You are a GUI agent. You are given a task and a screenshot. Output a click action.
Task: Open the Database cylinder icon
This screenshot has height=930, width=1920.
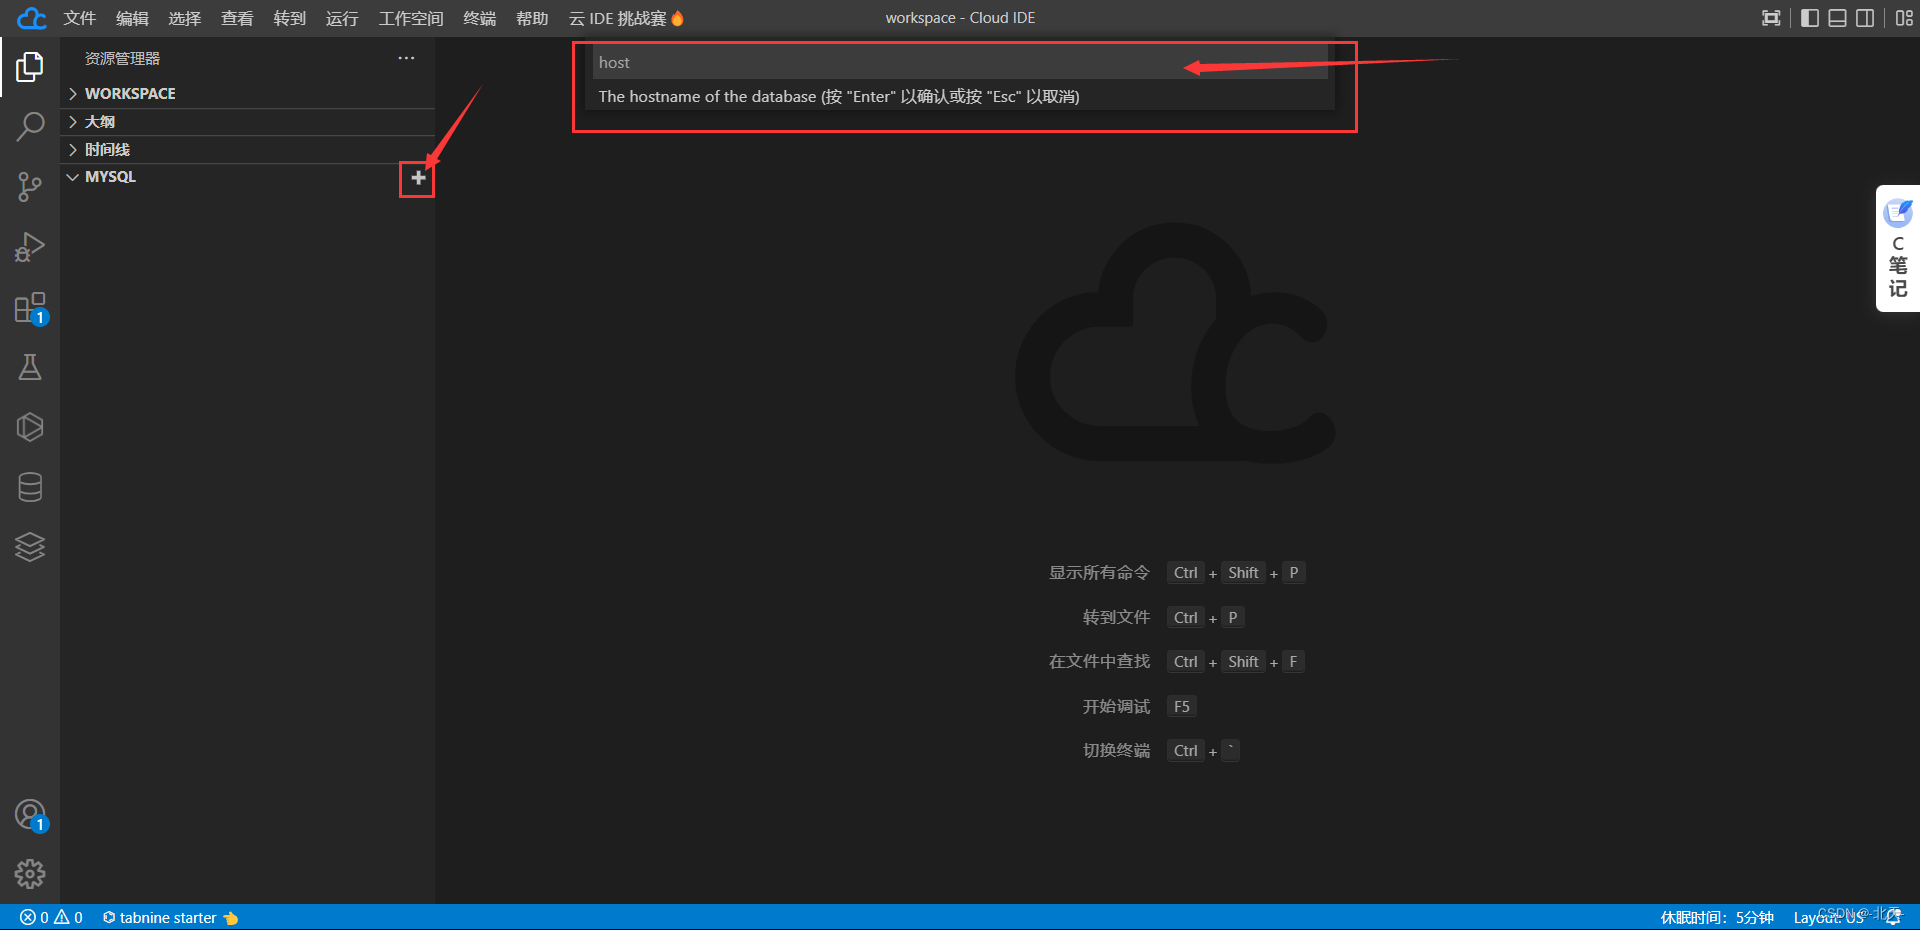coord(30,487)
